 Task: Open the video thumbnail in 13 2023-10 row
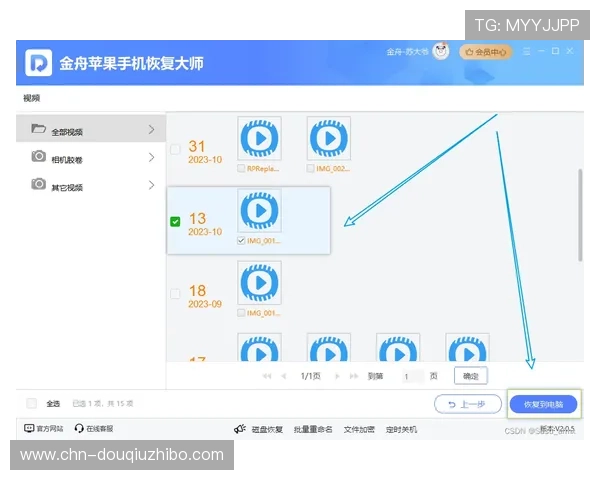point(259,211)
